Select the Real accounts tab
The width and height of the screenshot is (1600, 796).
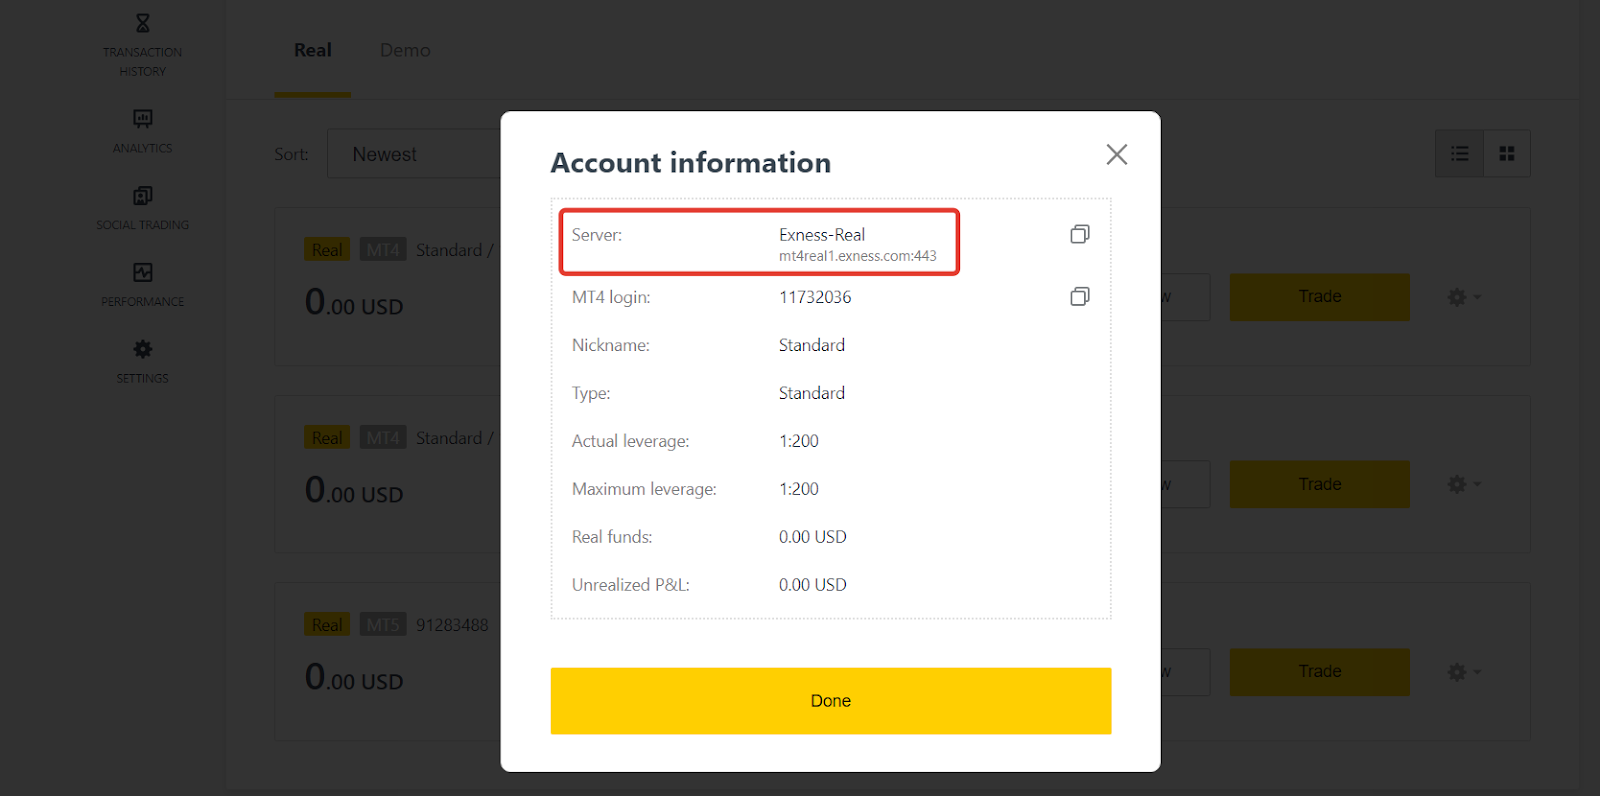[312, 50]
